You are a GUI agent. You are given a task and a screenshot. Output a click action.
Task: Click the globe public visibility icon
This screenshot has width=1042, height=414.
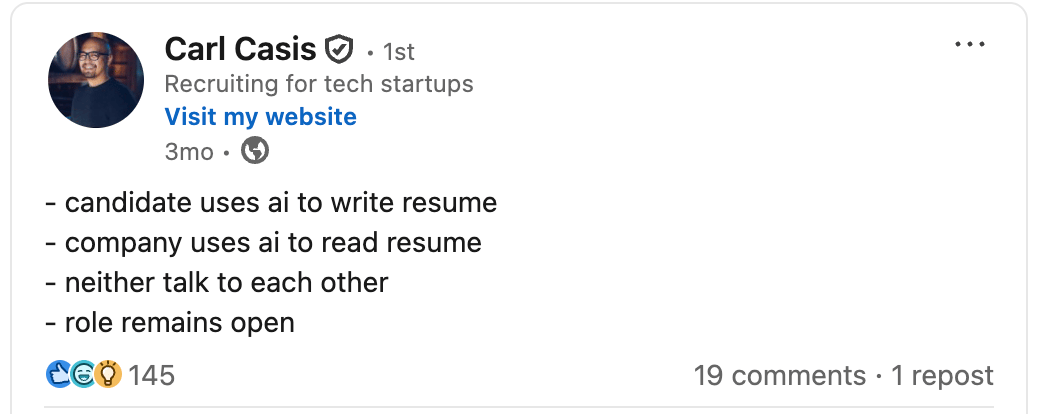point(256,151)
